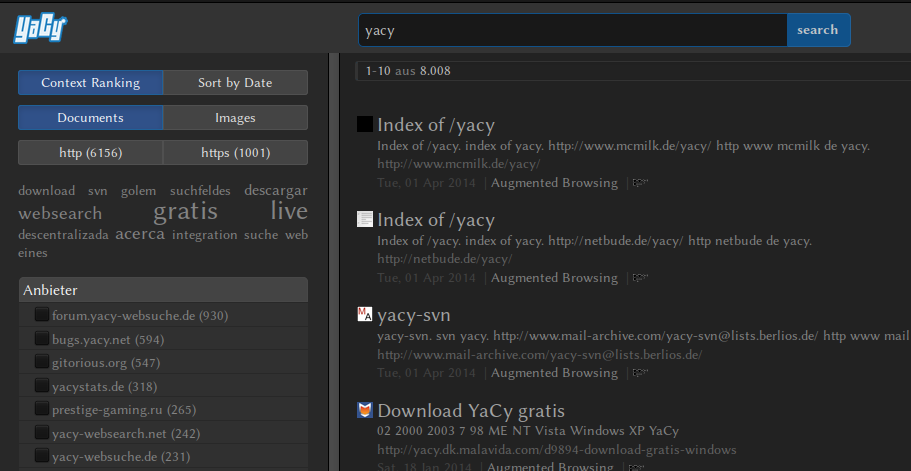This screenshot has height=471, width=911.
Task: Click the search button
Action: pos(818,30)
